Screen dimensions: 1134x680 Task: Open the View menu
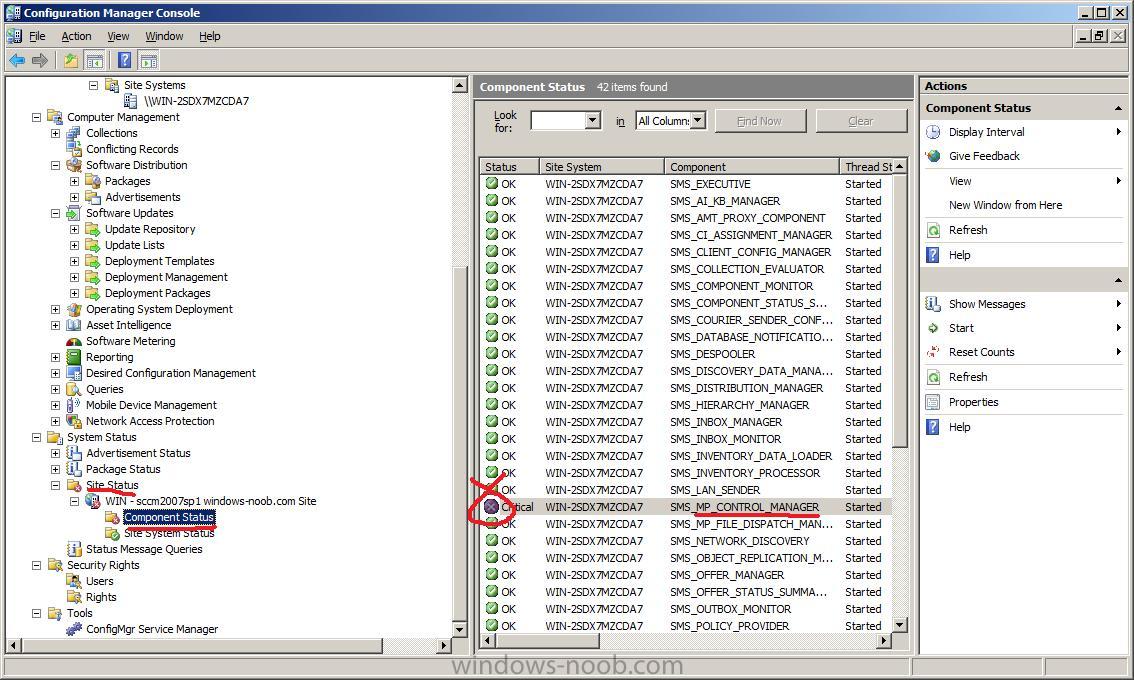[118, 36]
